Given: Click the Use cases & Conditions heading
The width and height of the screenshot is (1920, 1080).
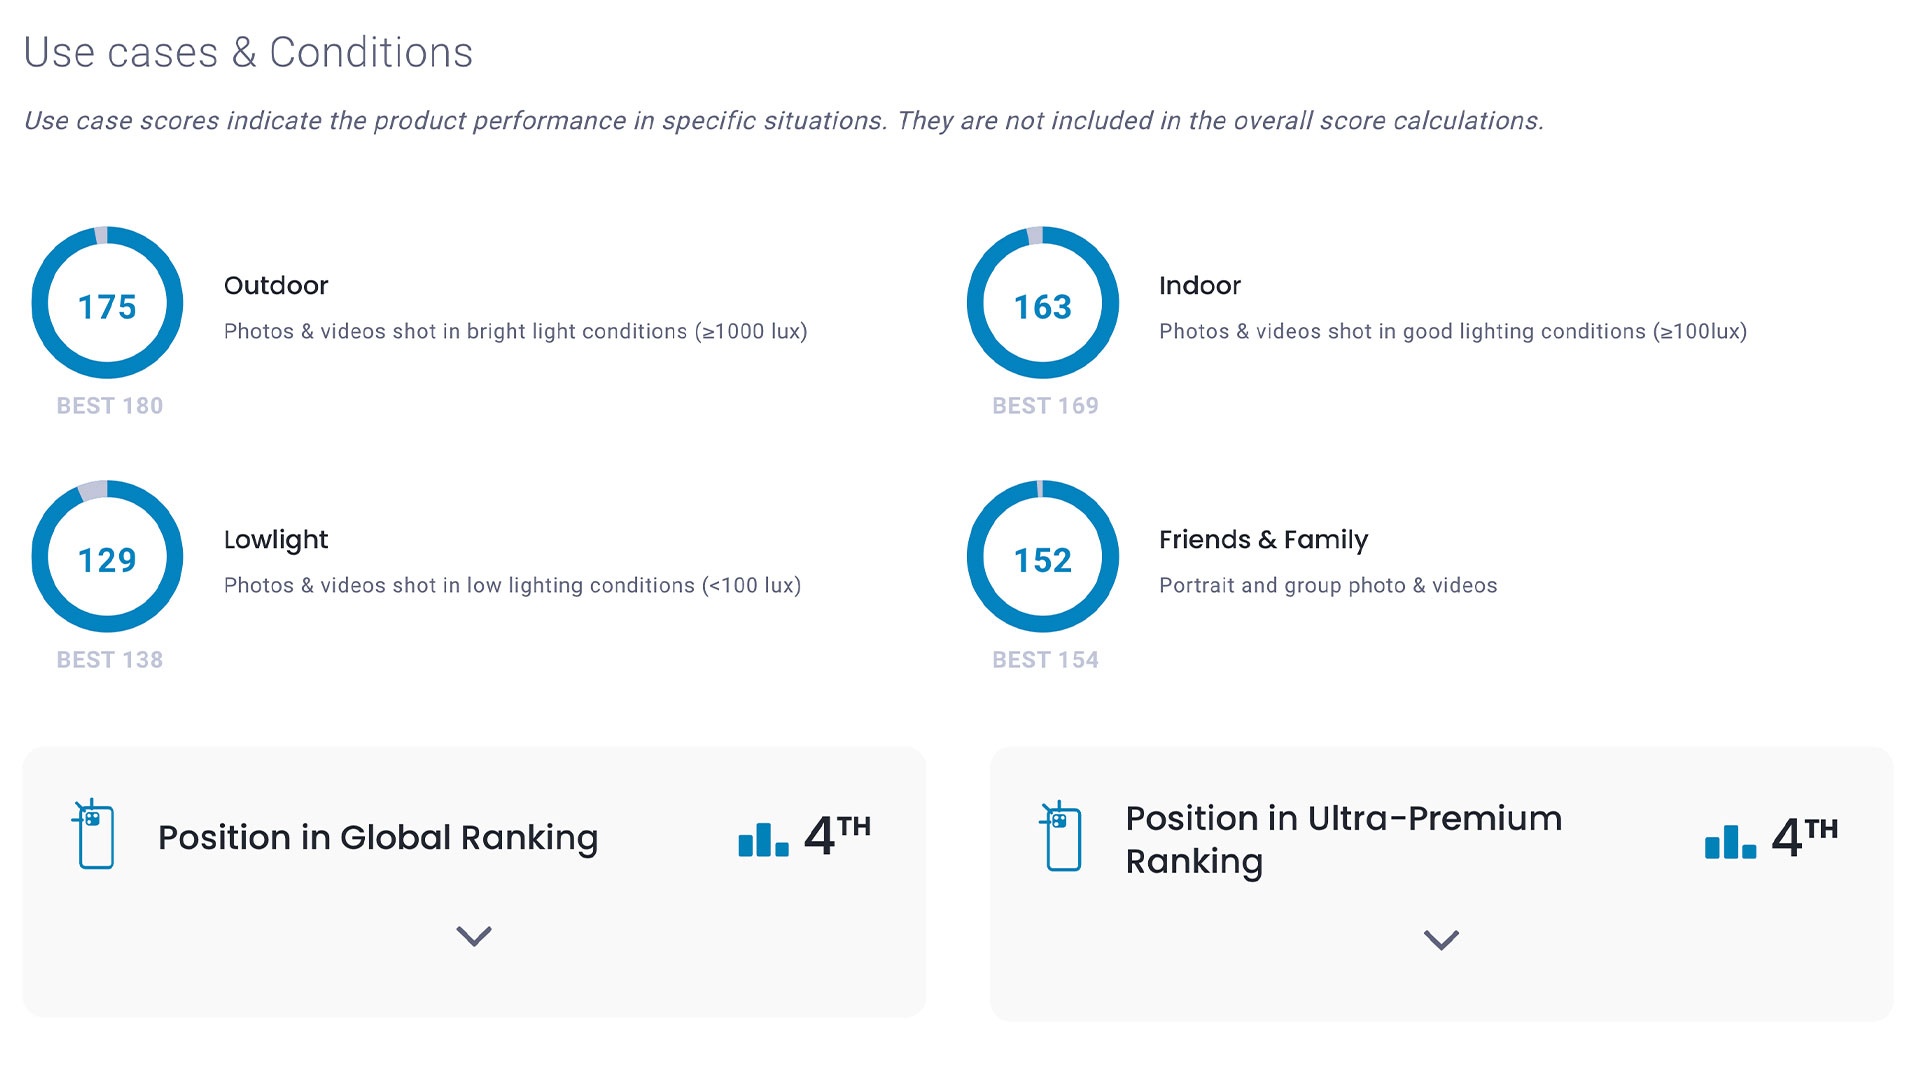Looking at the screenshot, I should (248, 53).
